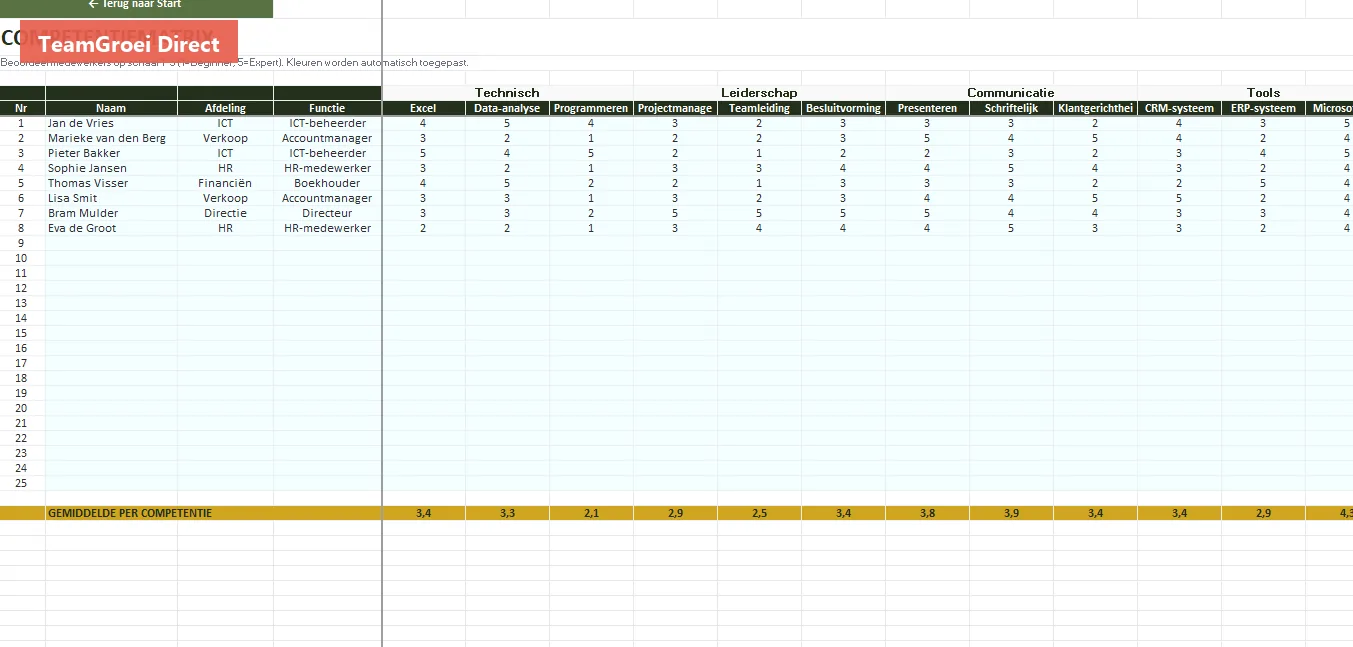Select Thomas Visser's ERP-systeem score cell

(x=1263, y=183)
